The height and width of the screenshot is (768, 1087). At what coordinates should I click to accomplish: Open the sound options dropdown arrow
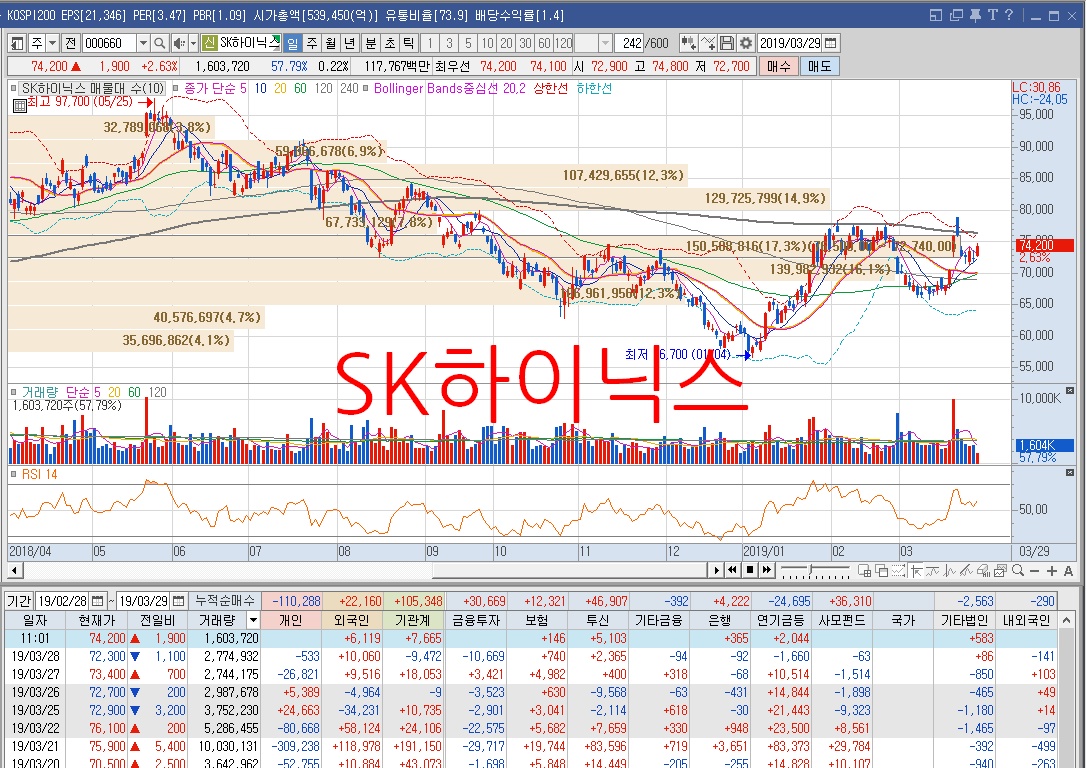(193, 43)
